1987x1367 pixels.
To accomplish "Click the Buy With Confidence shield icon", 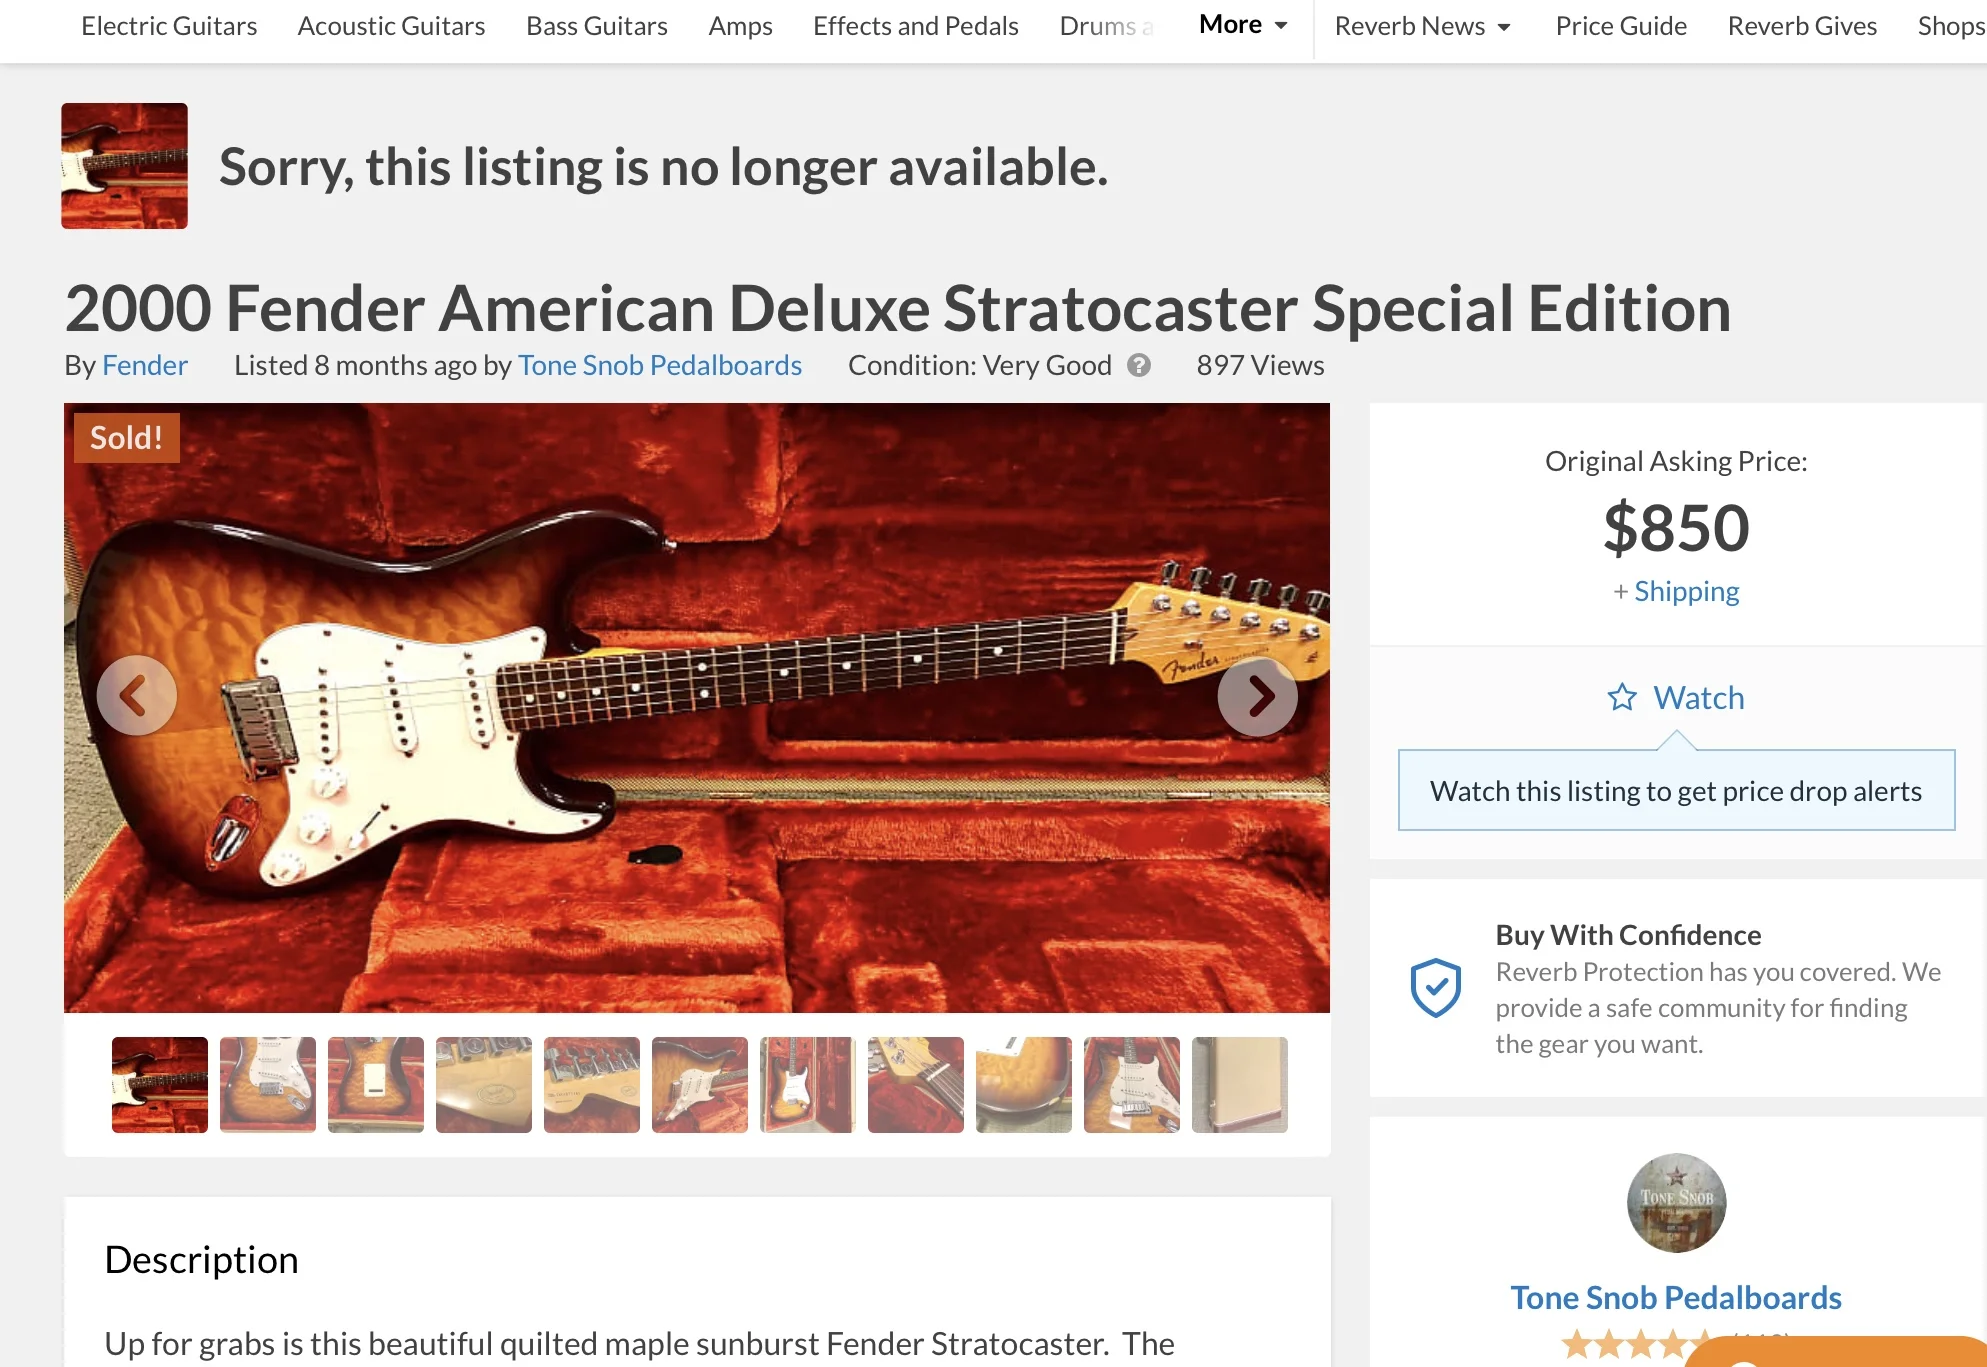I will [x=1435, y=988].
